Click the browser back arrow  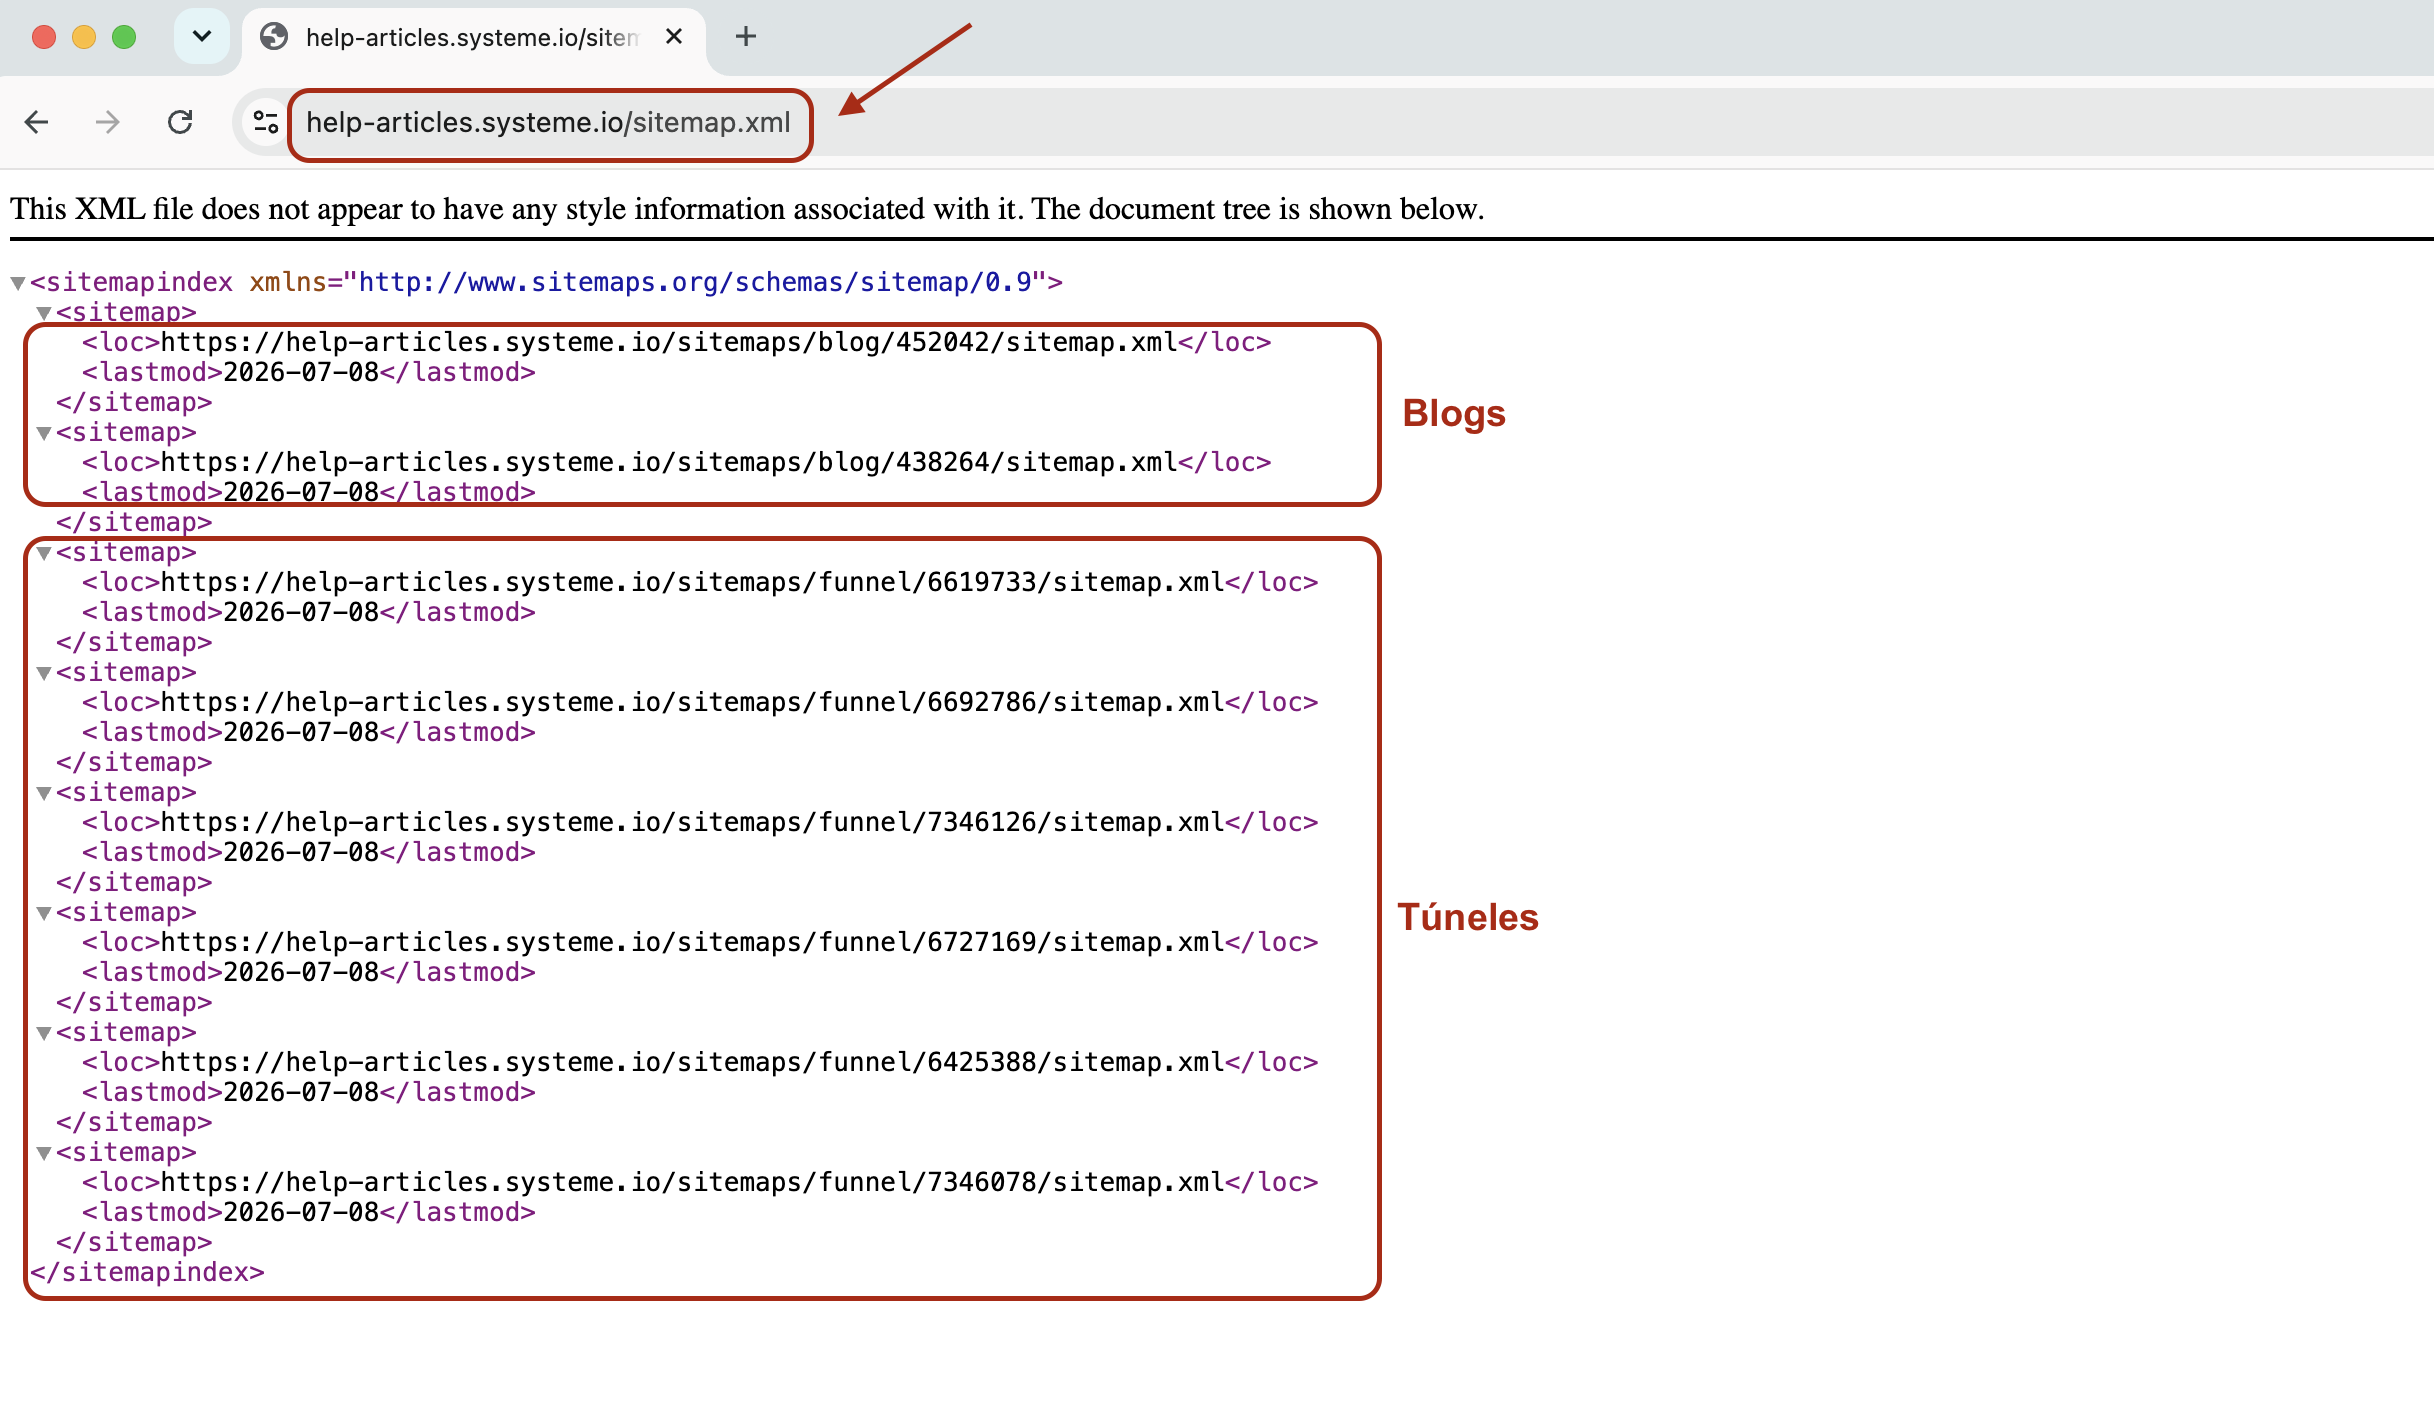click(x=37, y=122)
